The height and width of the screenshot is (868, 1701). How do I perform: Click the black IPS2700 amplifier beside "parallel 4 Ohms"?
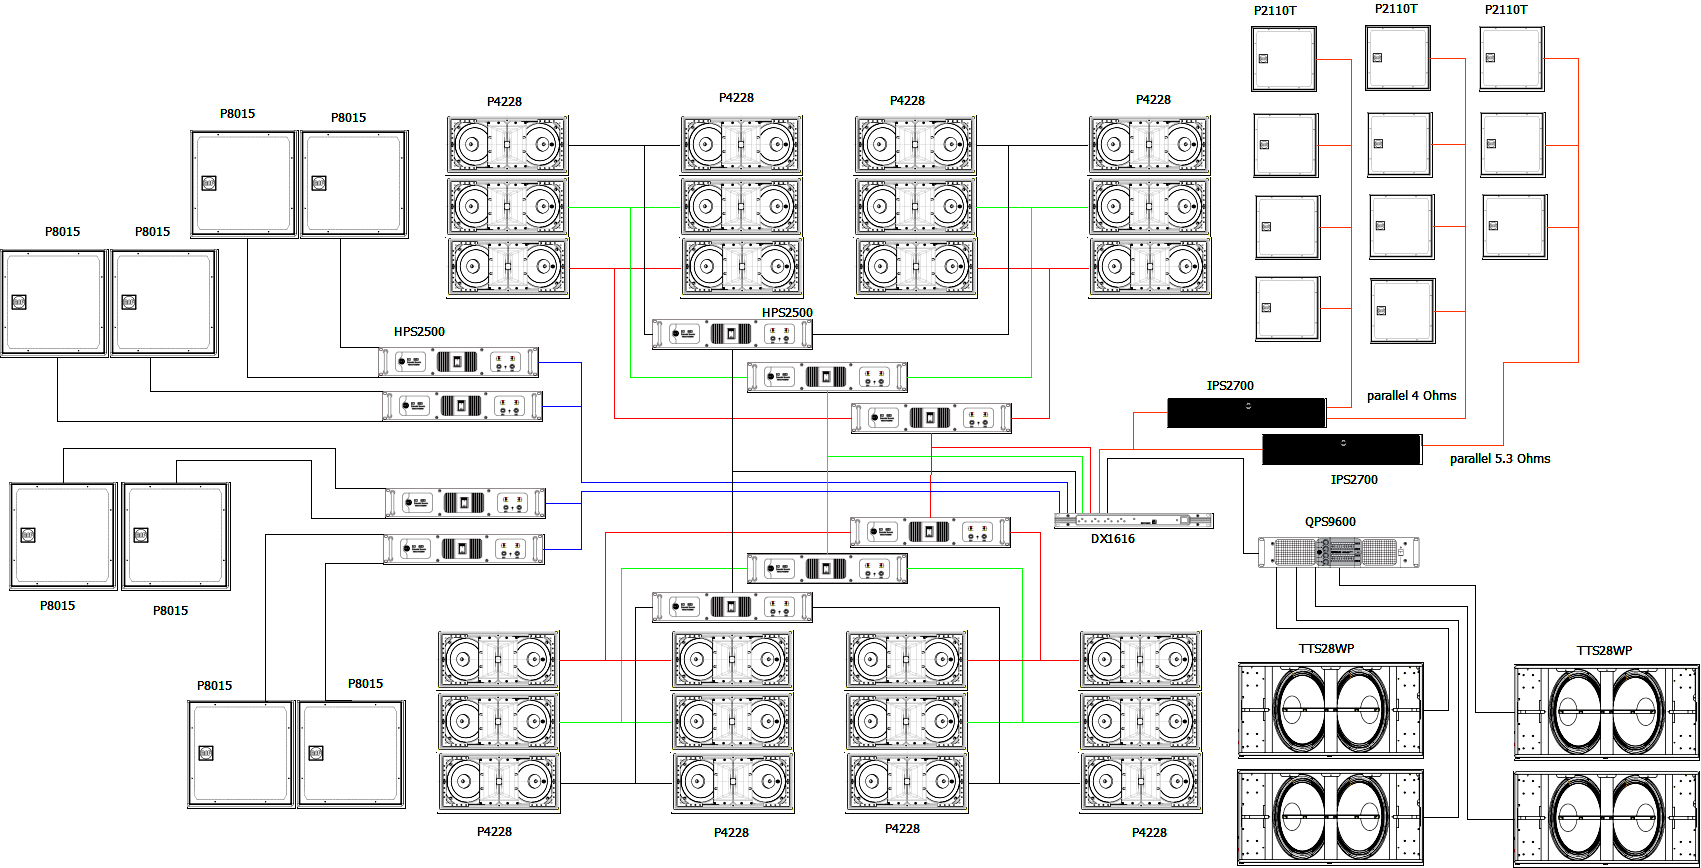point(1246,412)
